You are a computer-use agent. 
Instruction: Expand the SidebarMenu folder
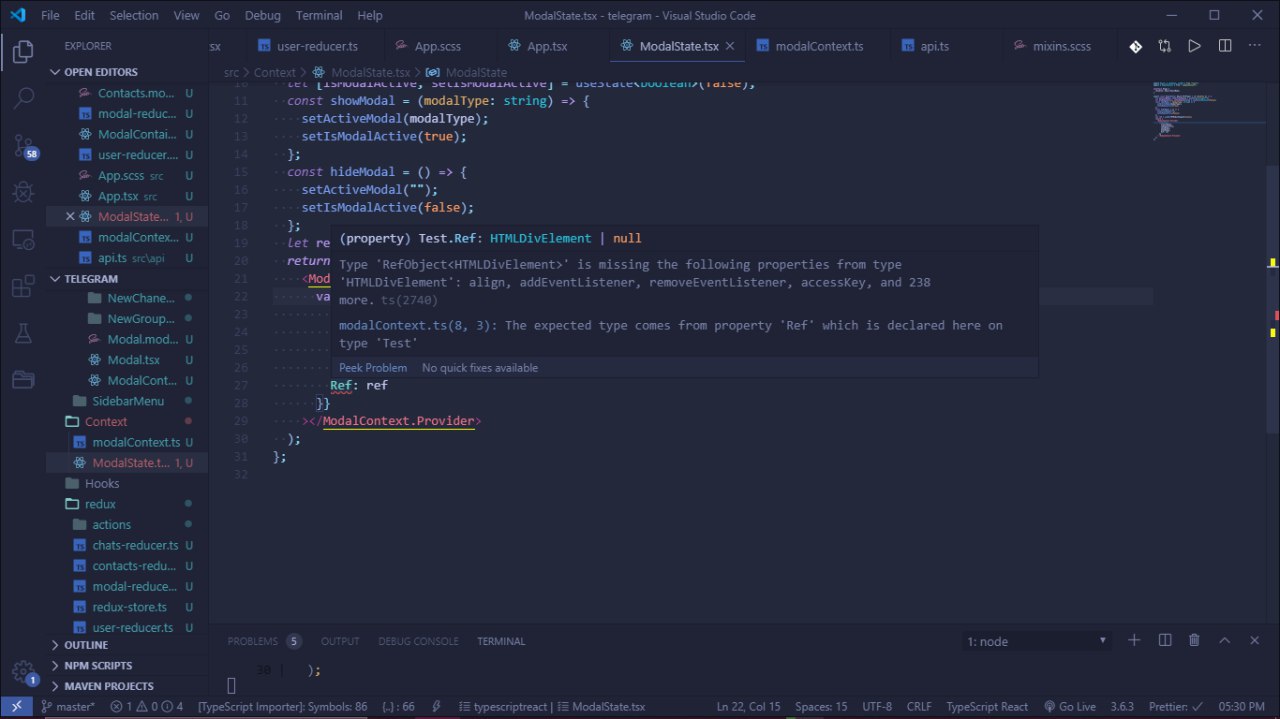point(127,401)
